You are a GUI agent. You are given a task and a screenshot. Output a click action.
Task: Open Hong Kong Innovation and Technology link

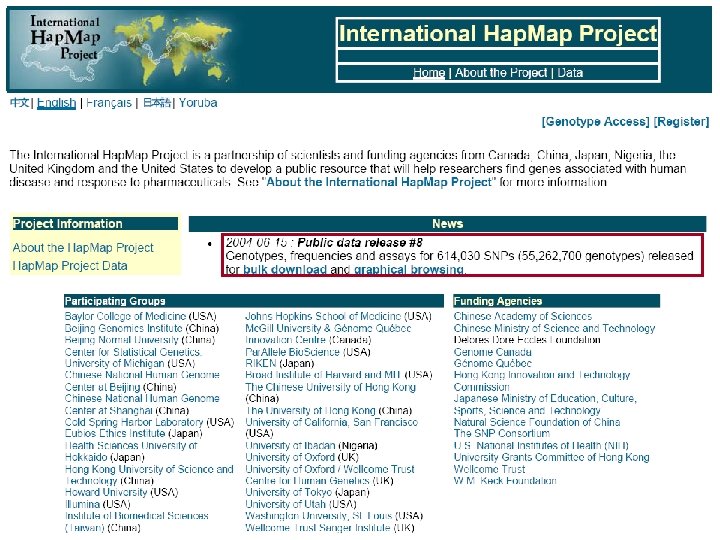click(542, 381)
